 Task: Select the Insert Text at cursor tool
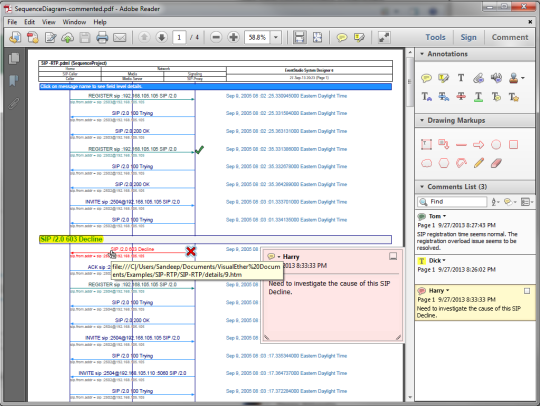point(427,97)
